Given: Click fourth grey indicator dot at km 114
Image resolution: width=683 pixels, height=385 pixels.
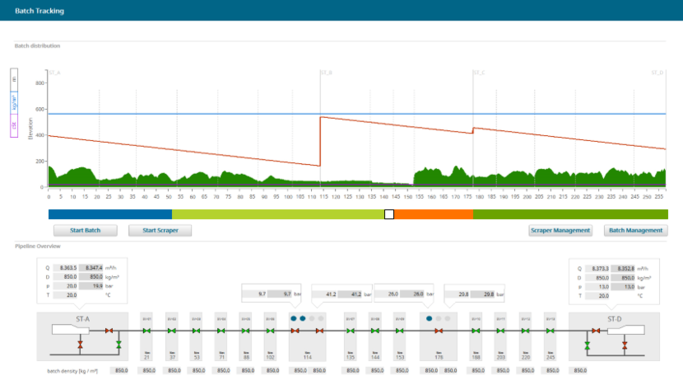Looking at the screenshot, I should [x=321, y=318].
